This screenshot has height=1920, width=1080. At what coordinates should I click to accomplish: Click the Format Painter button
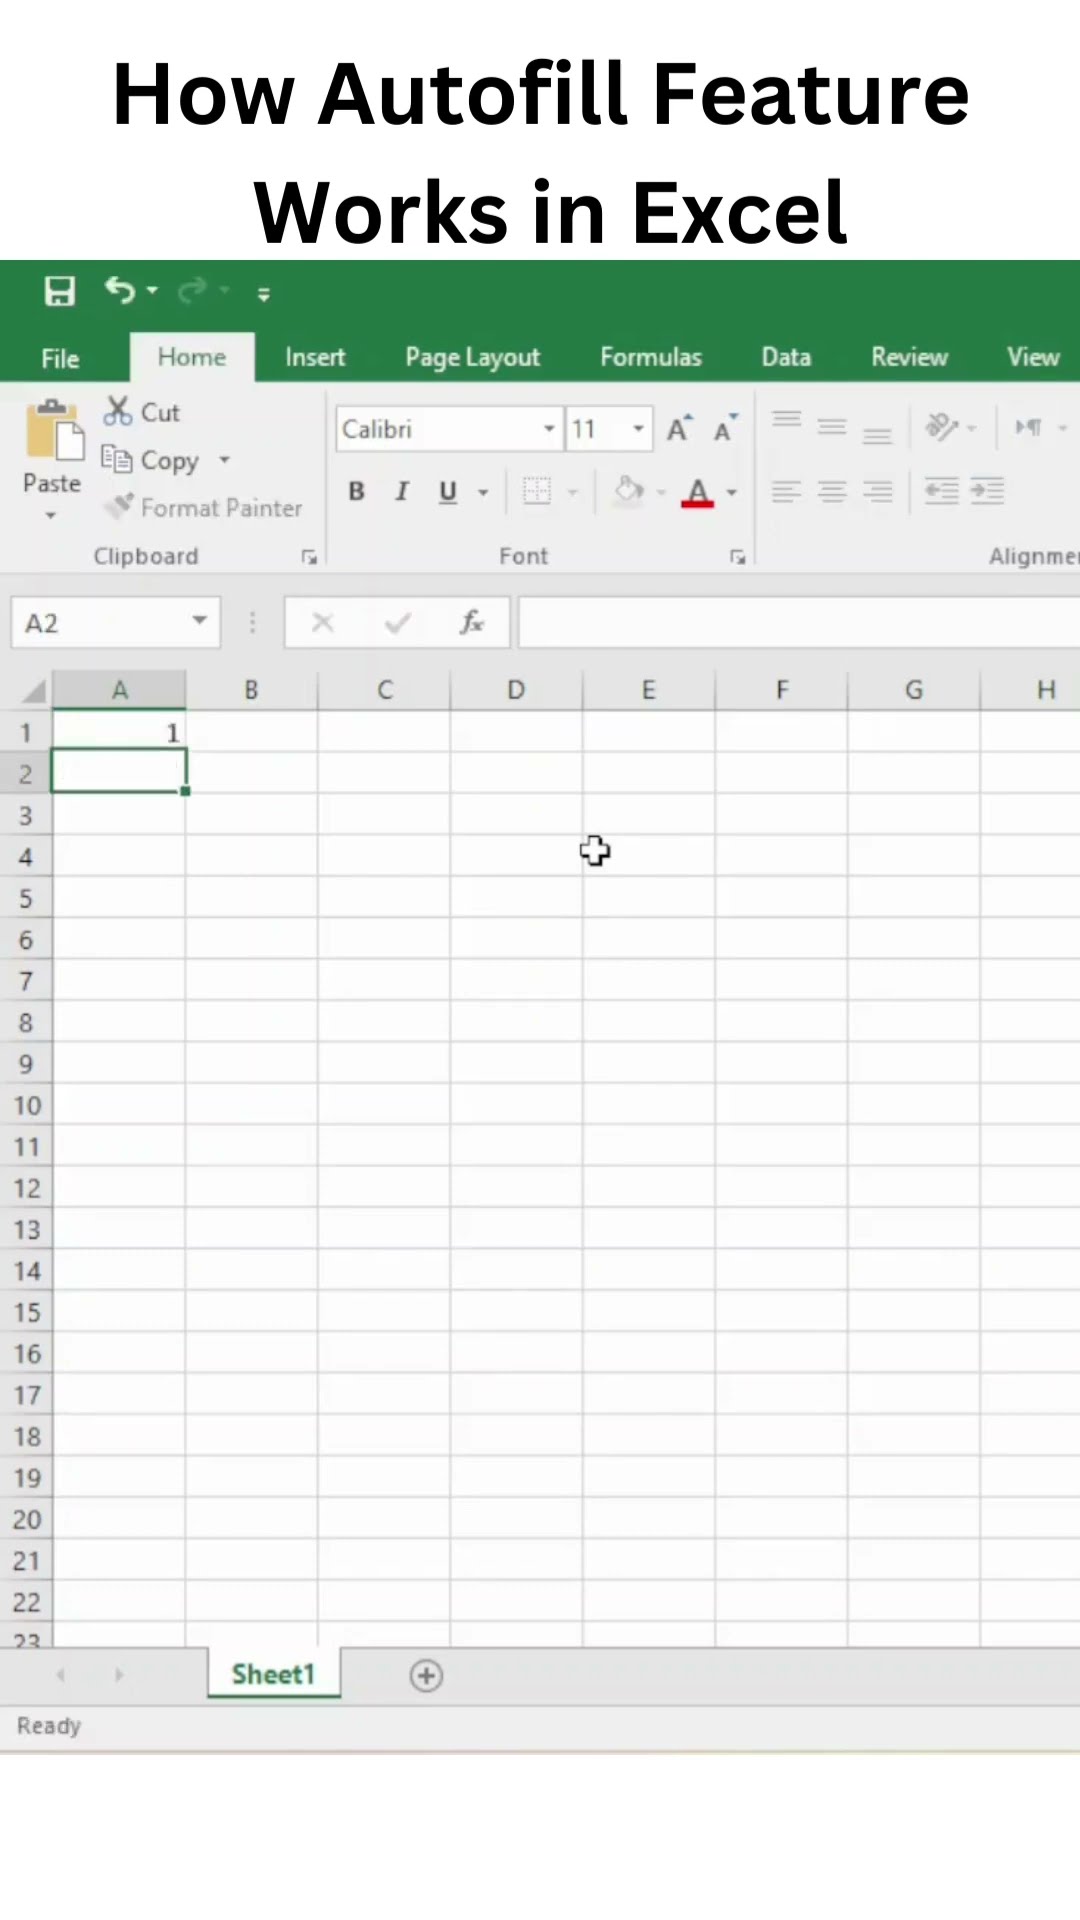pos(203,507)
